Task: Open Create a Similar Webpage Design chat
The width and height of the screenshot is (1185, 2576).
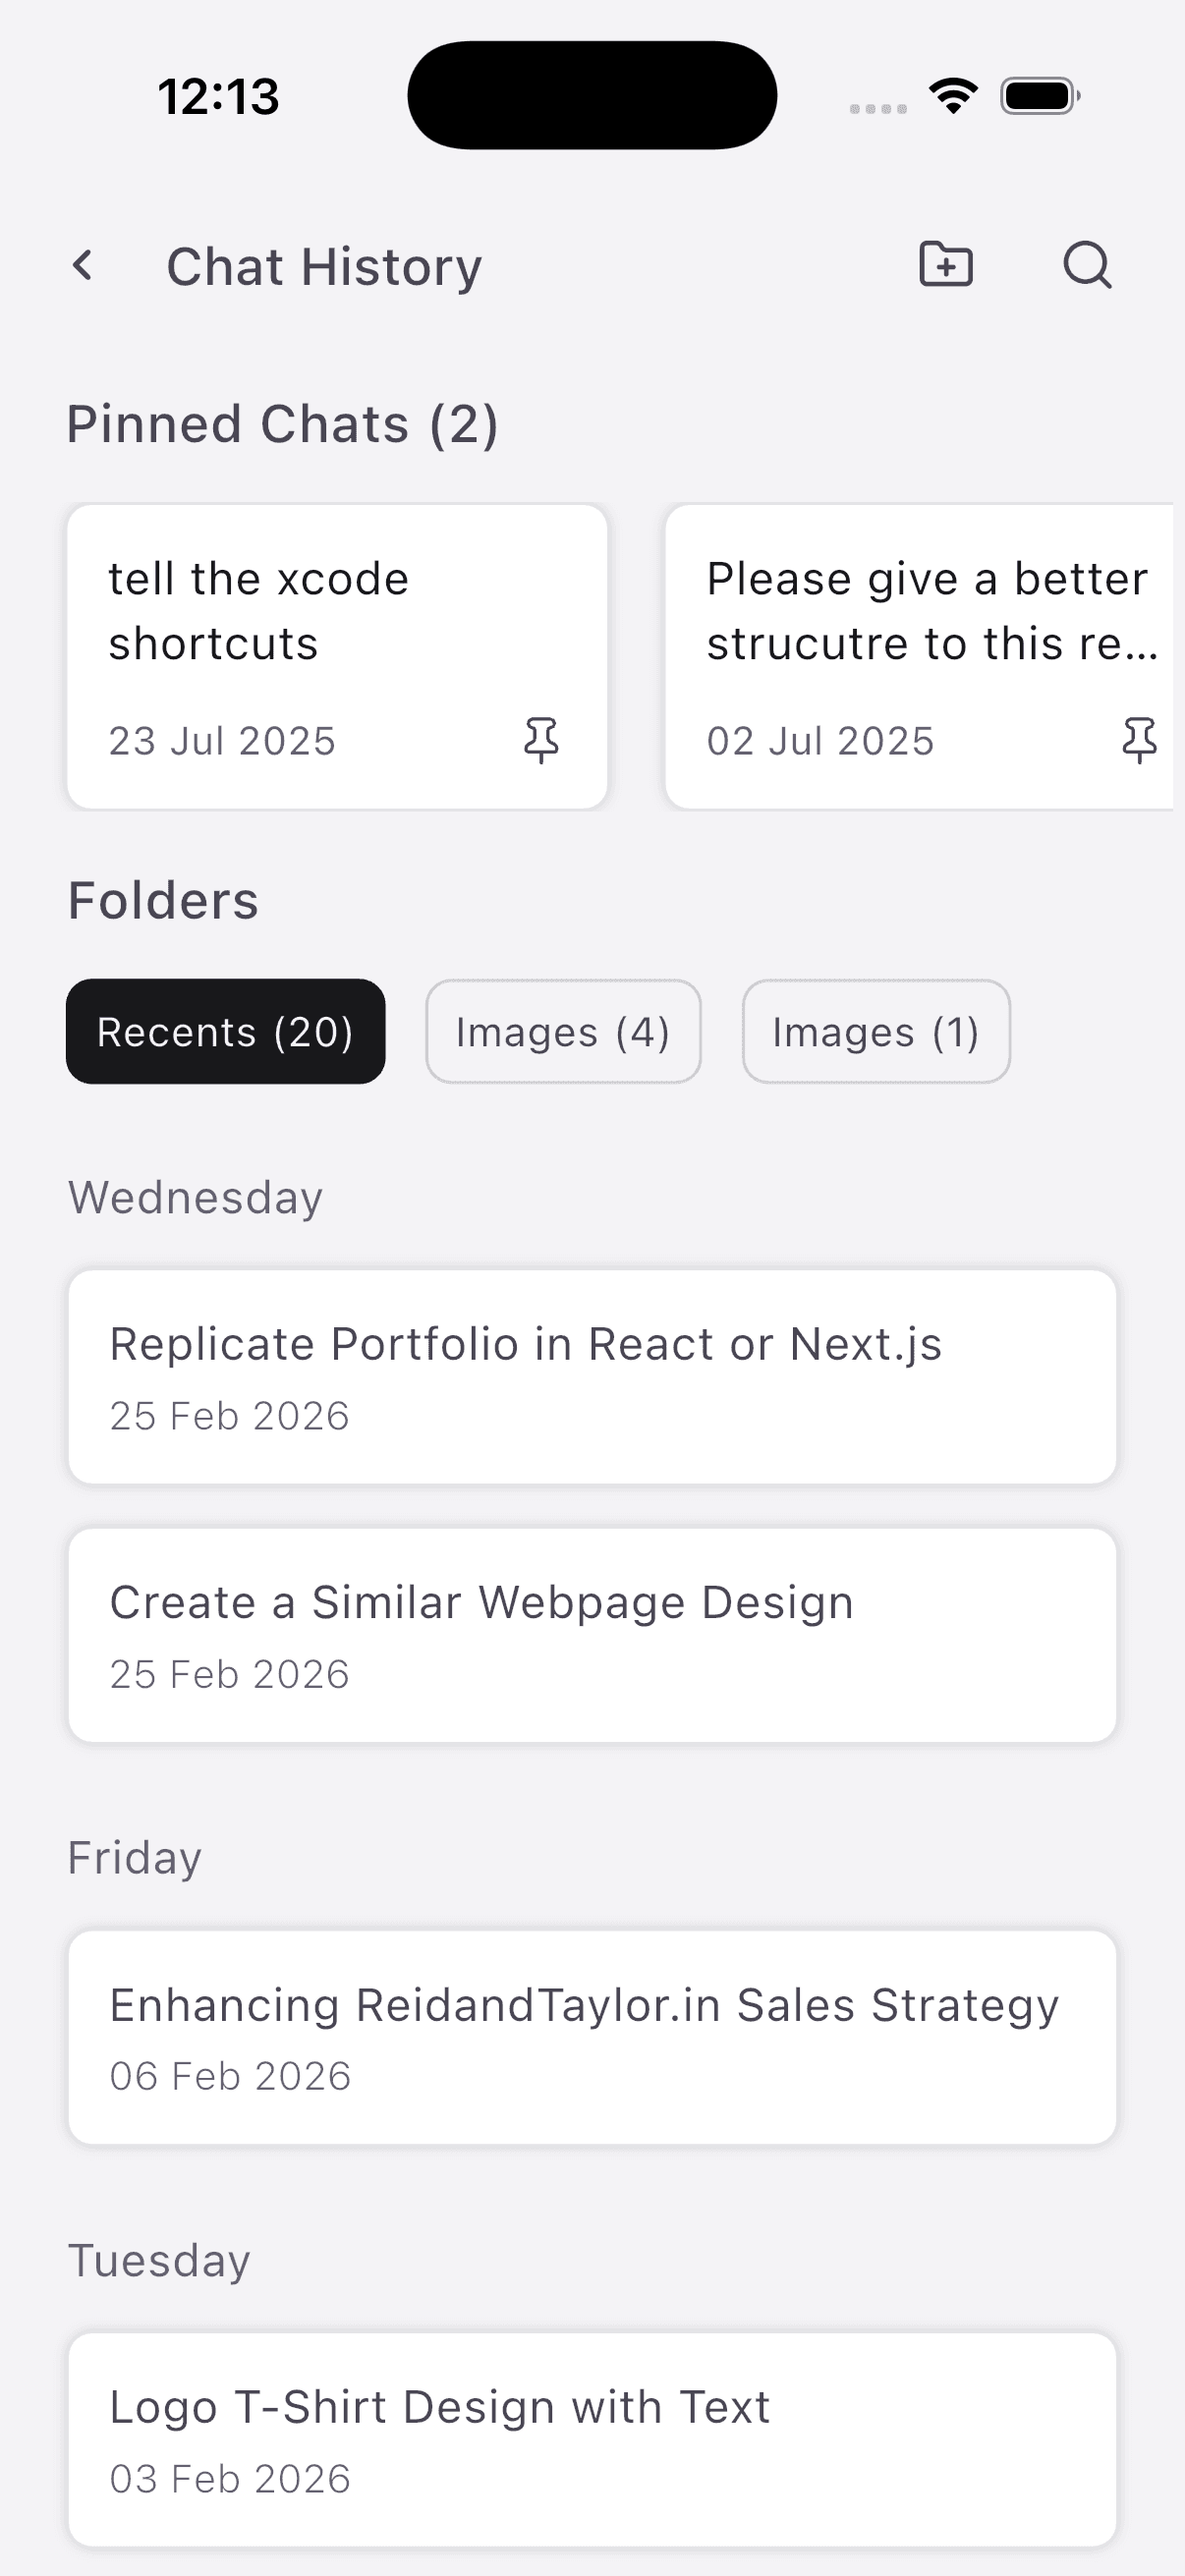Action: point(592,1634)
